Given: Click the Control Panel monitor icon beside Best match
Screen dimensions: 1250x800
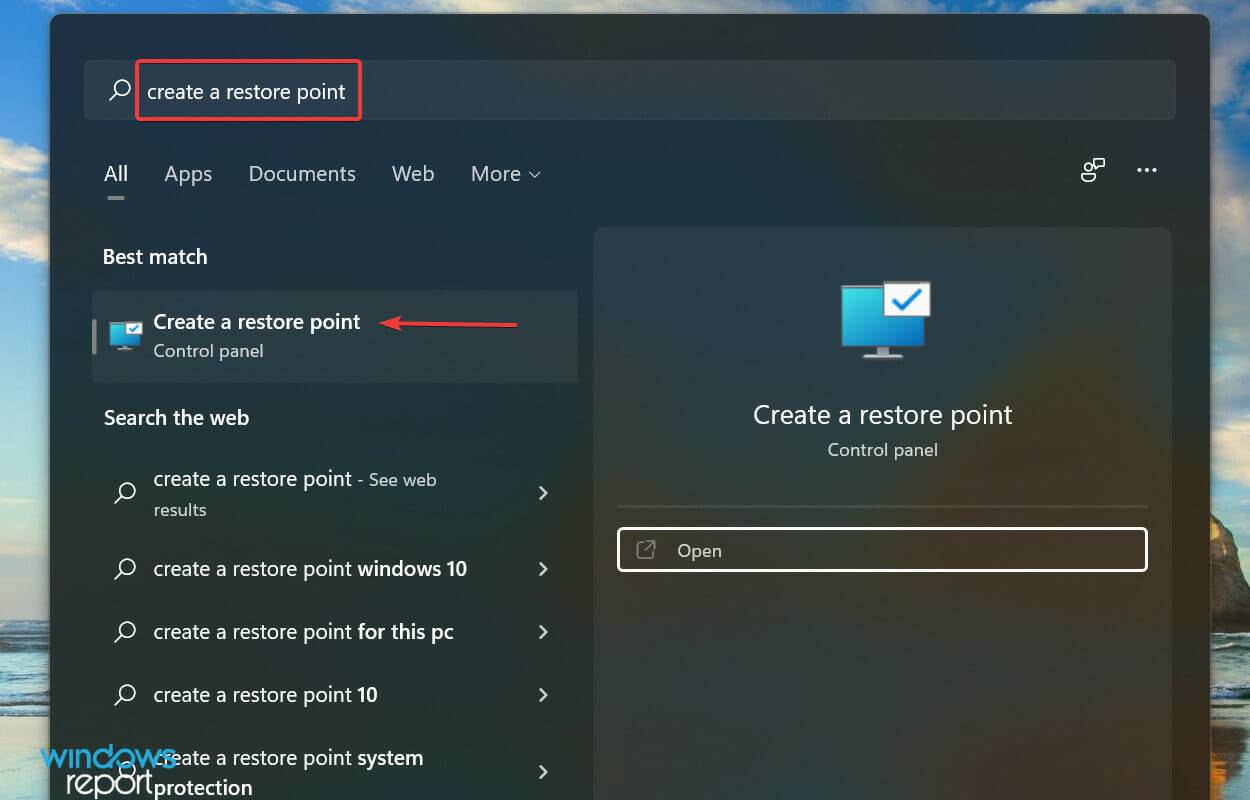Looking at the screenshot, I should 124,335.
